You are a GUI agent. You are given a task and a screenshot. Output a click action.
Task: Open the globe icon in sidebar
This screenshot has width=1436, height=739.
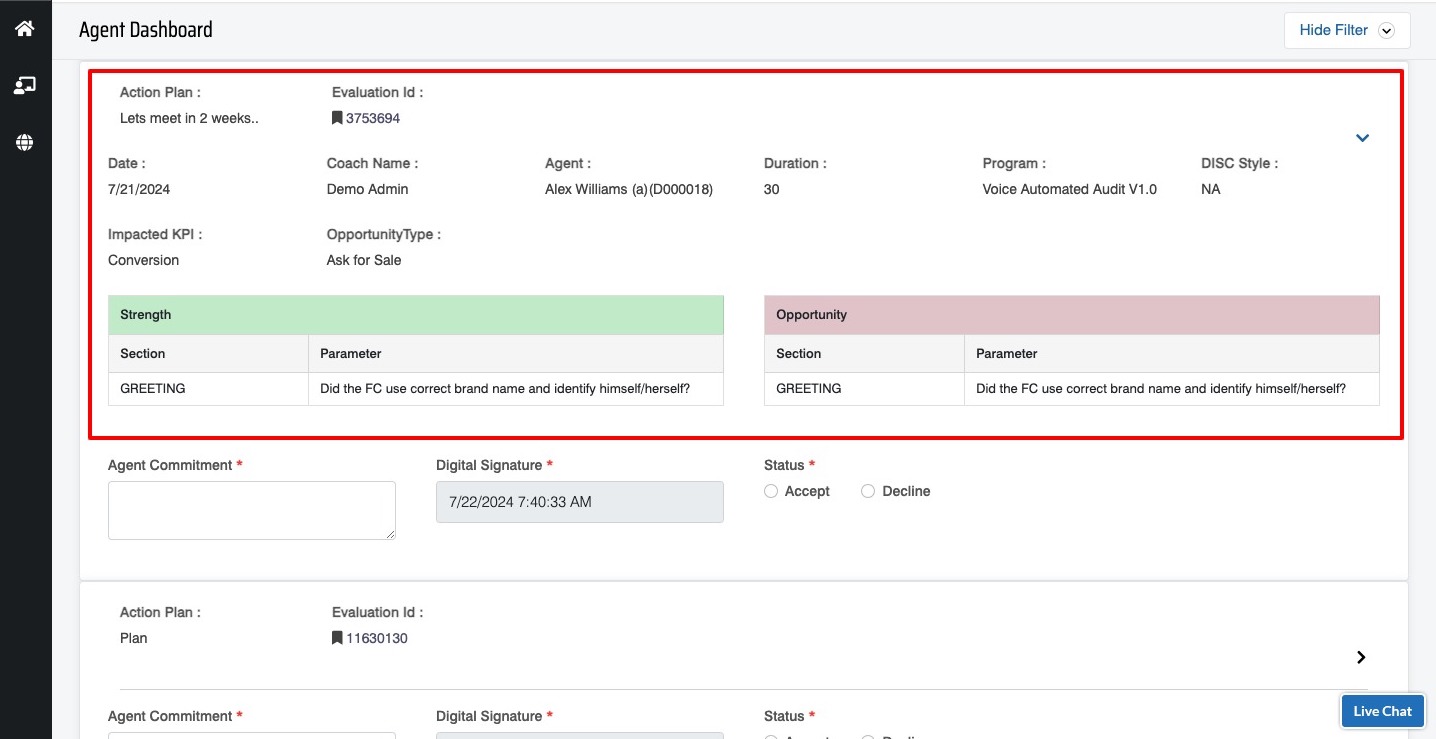[x=25, y=142]
